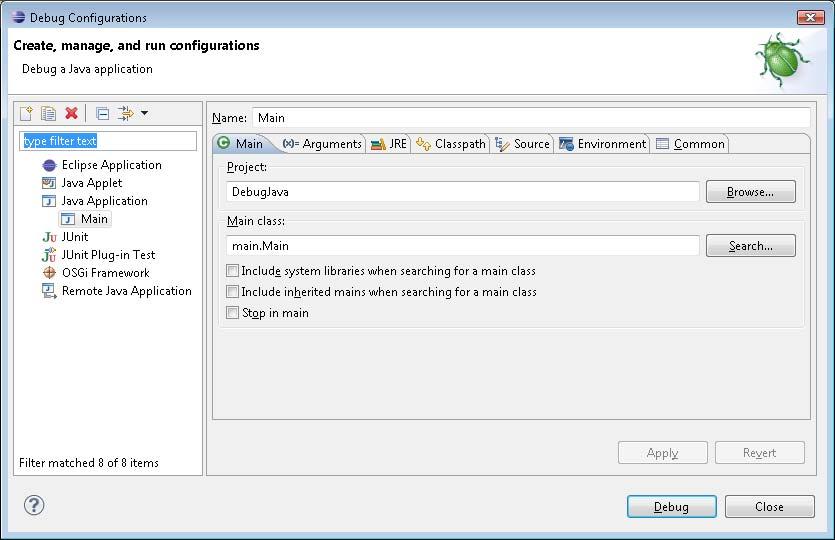Click the help question mark icon
Viewport: 835px width, 540px height.
34,505
